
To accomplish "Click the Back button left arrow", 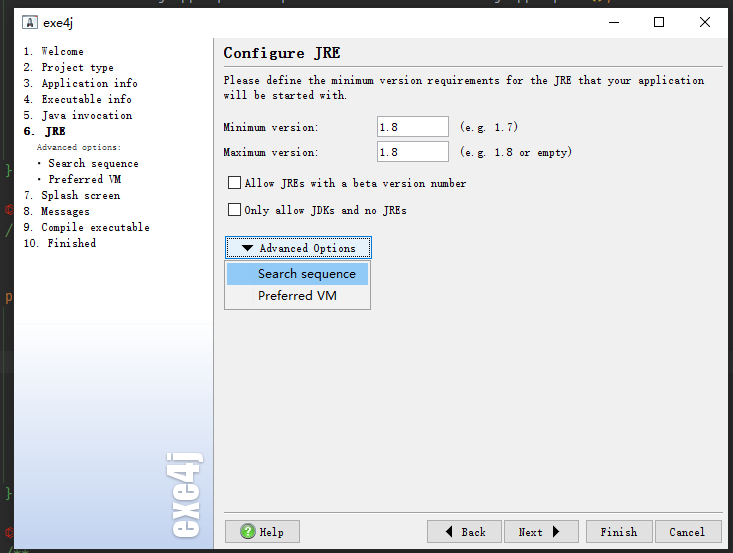I will click(449, 532).
